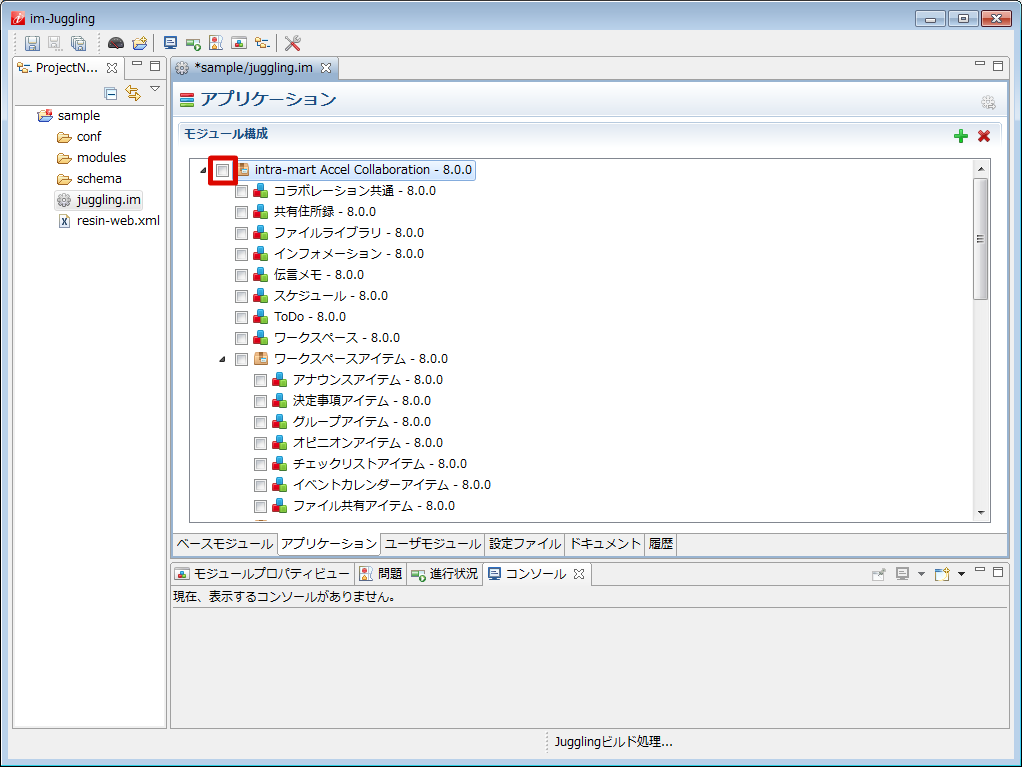Switch to the ベースモジュール tab
The image size is (1022, 767).
coord(225,544)
